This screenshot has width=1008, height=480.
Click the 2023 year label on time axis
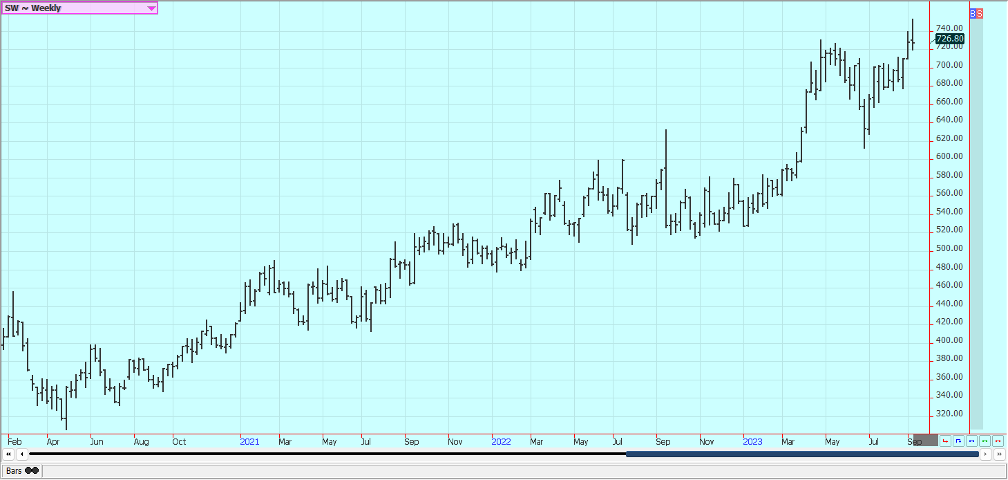pyautogui.click(x=753, y=440)
